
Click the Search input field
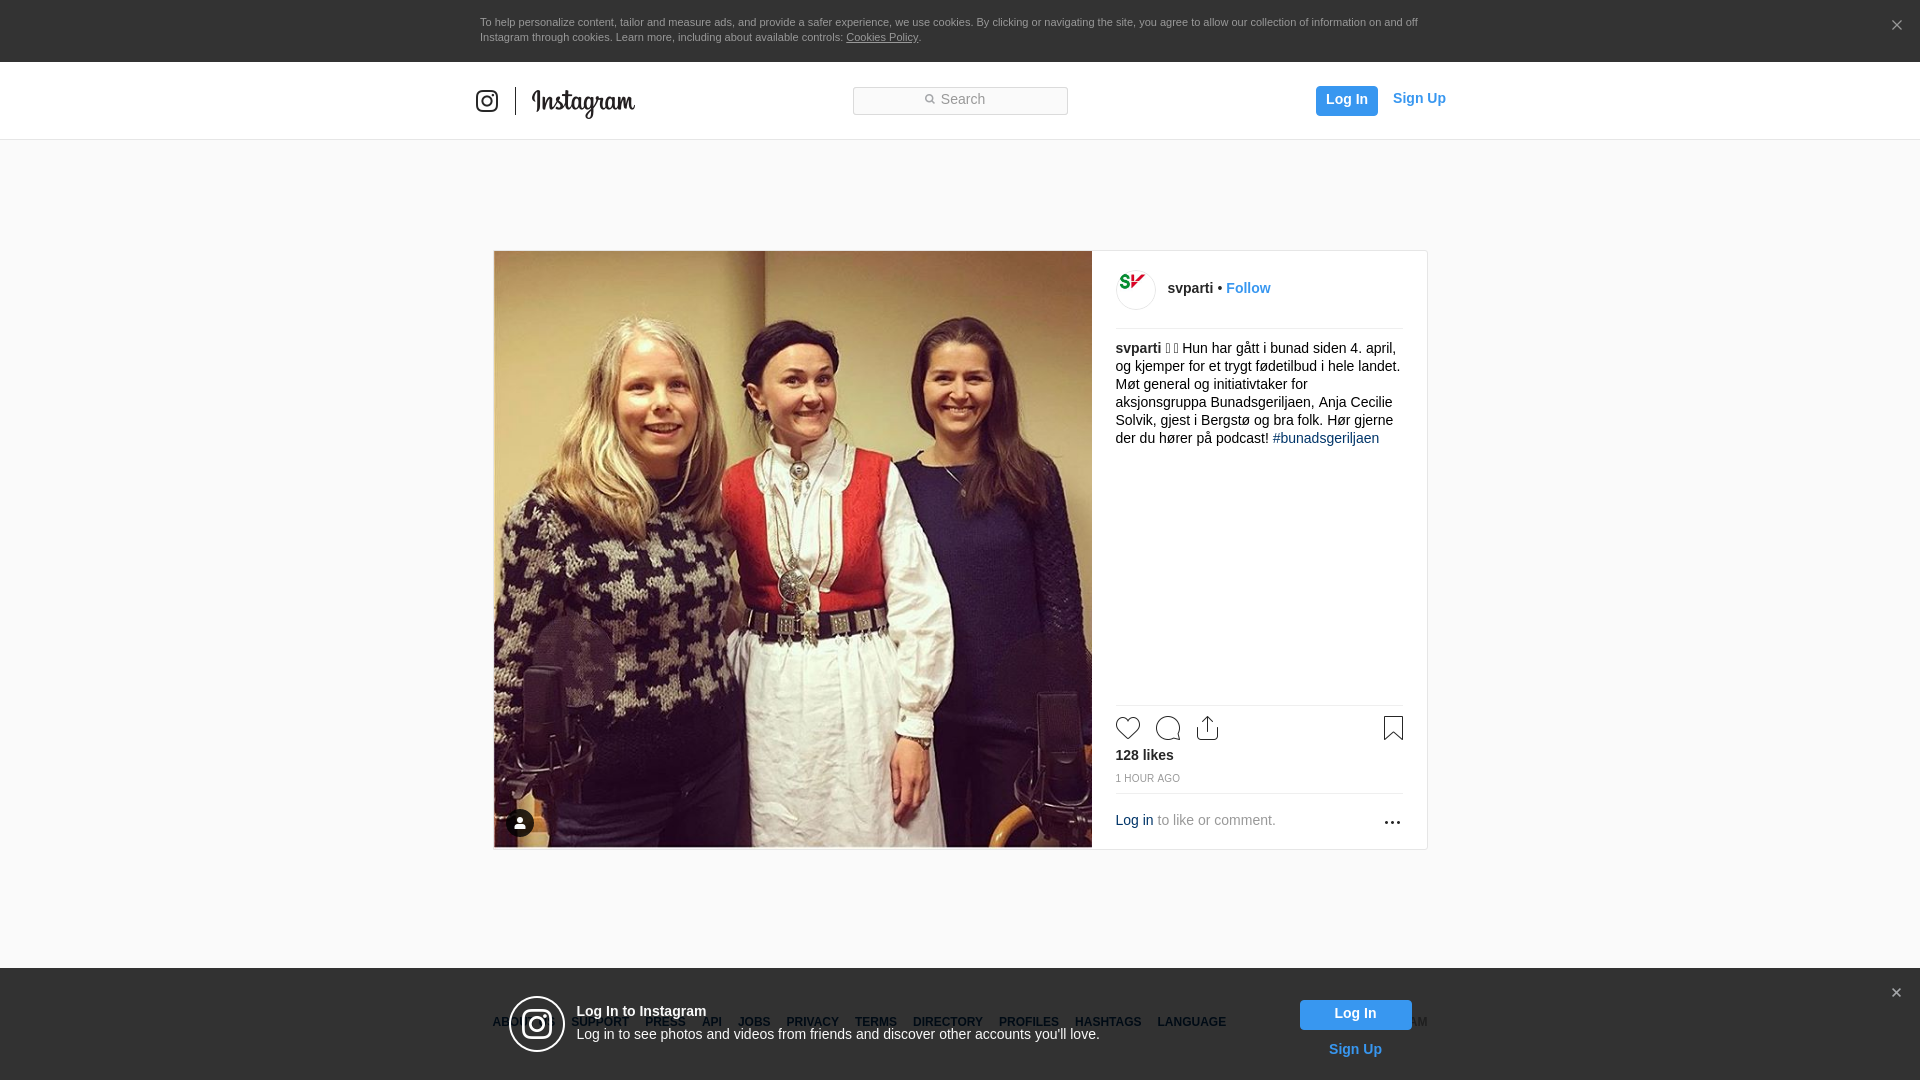960,101
